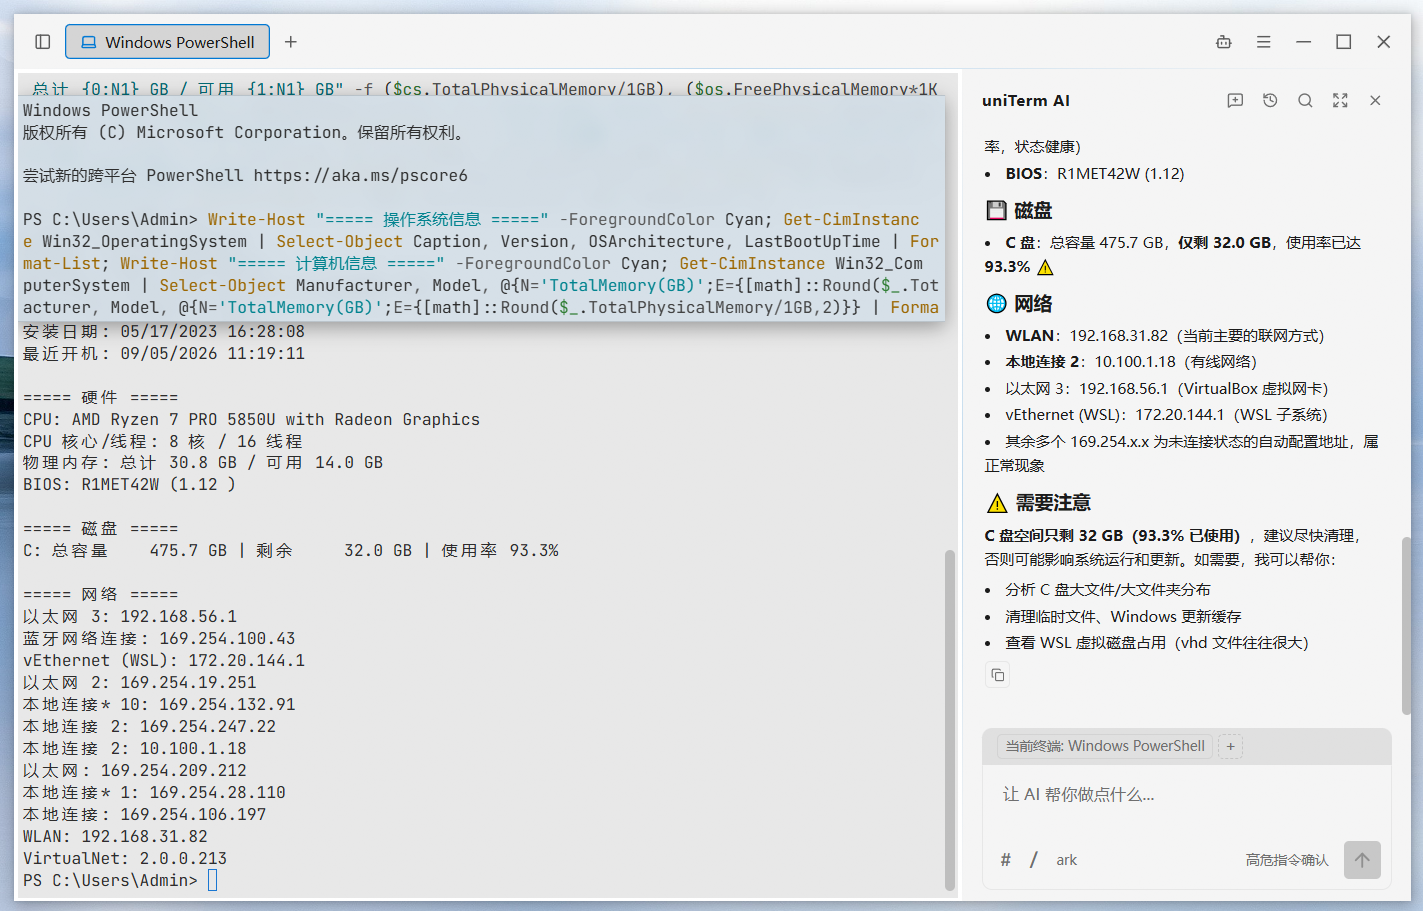Click the globe icon beside 网络
This screenshot has height=911, width=1423.
996,304
